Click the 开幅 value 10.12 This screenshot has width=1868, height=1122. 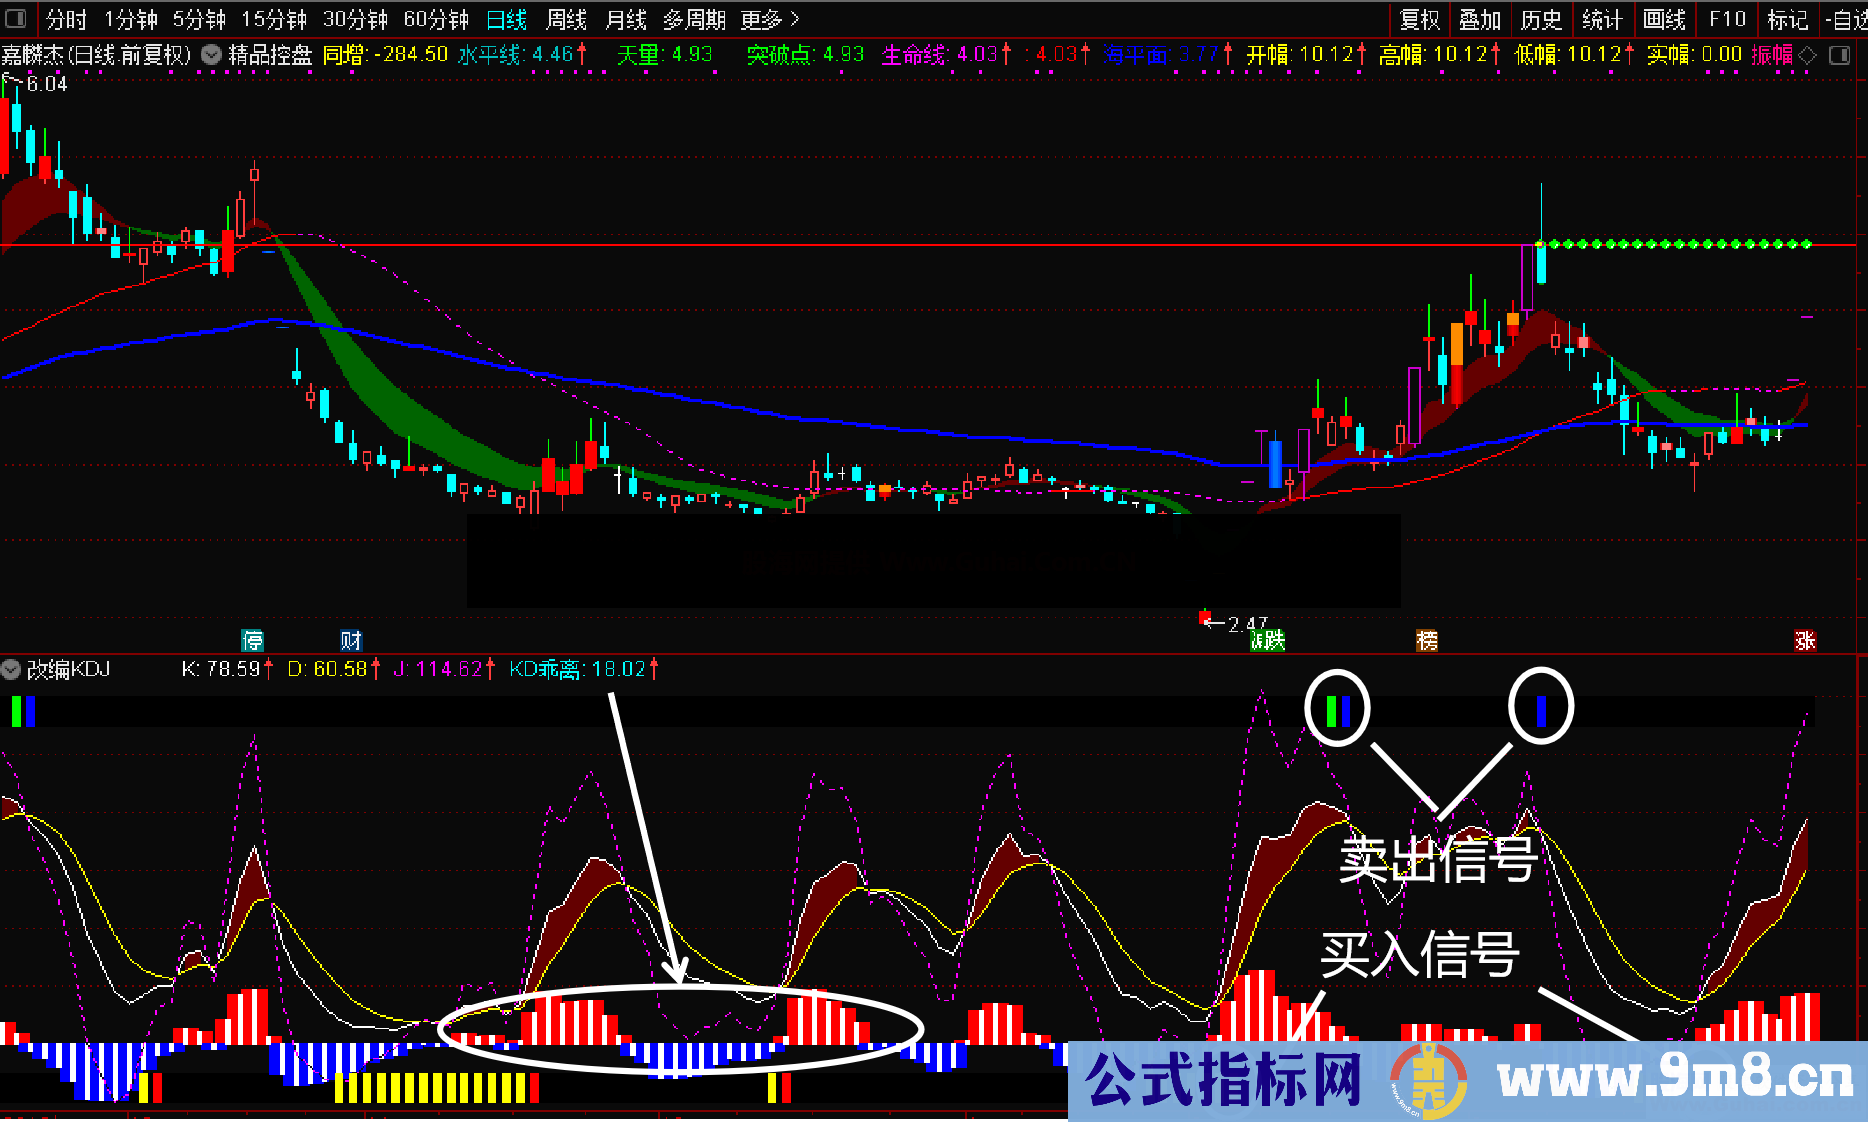1326,55
